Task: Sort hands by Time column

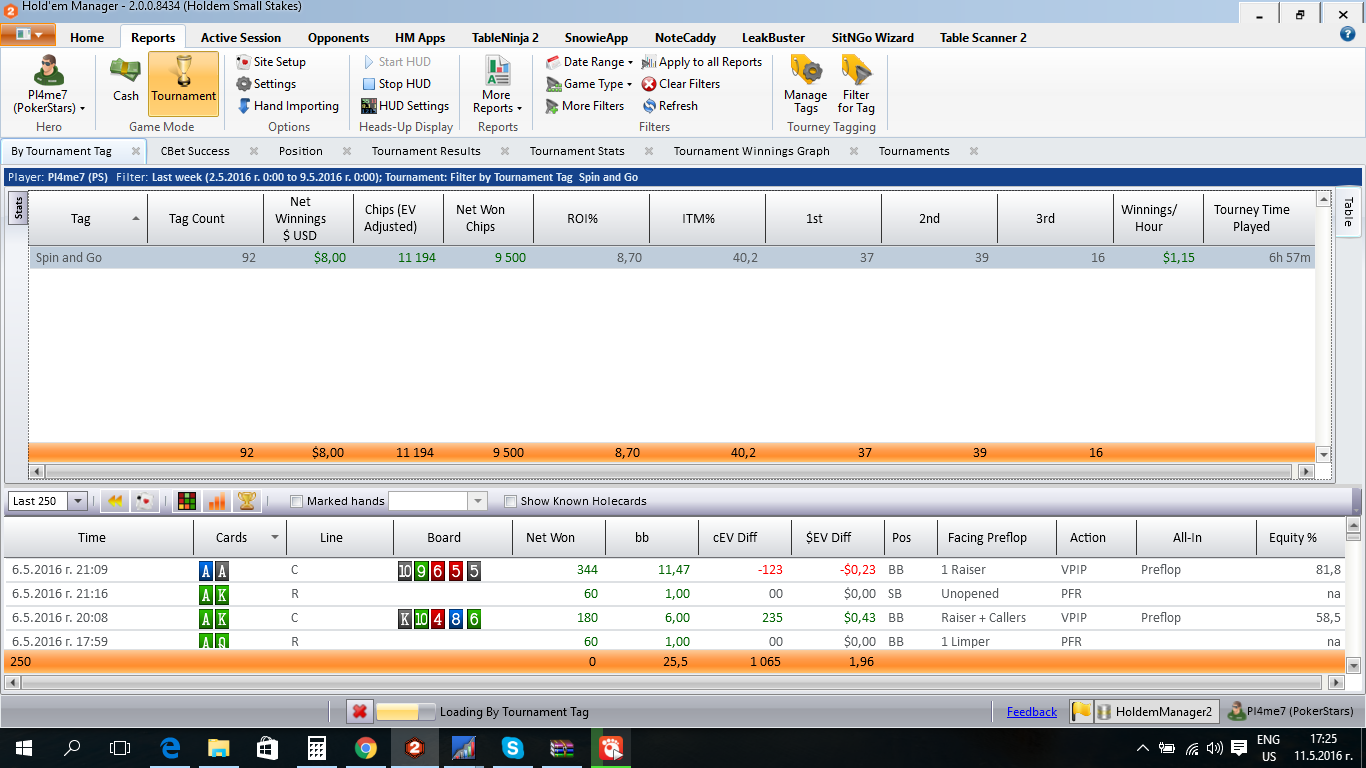Action: pos(99,538)
